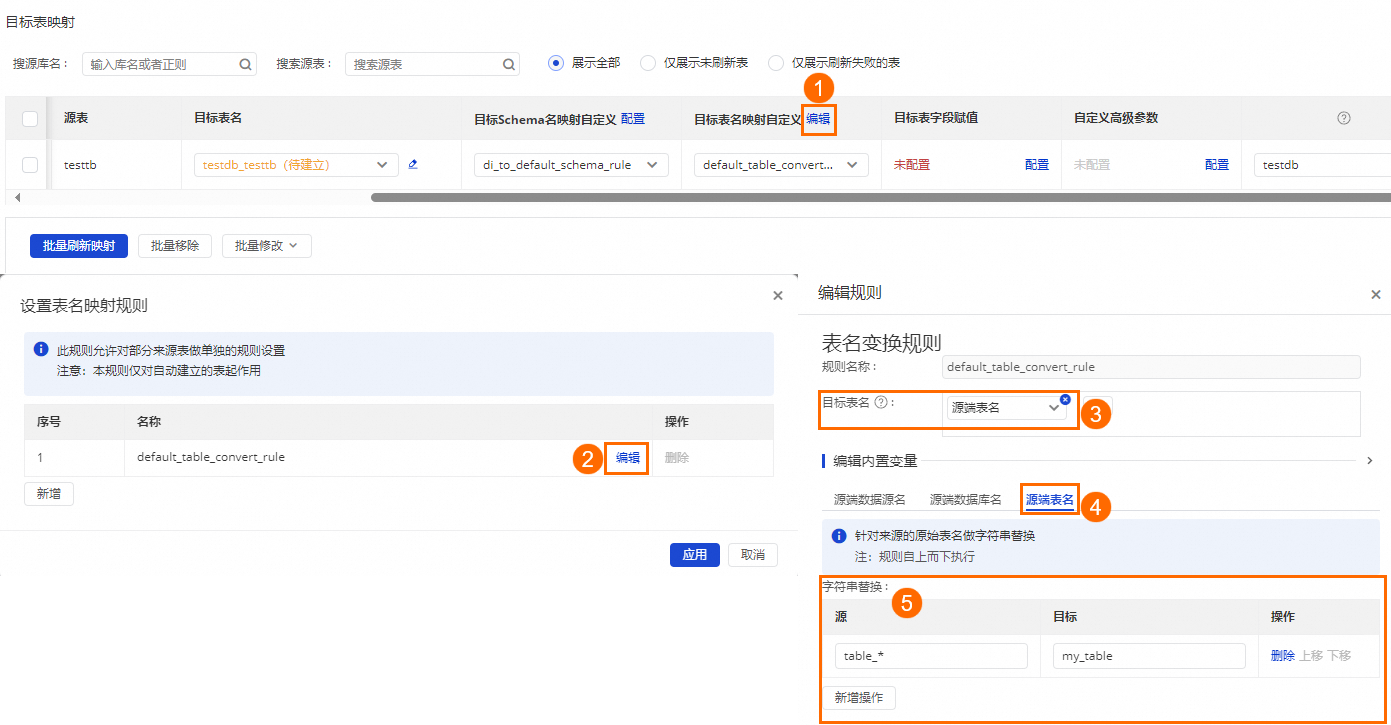The height and width of the screenshot is (725, 1391).
Task: Open the 批量修改 dropdown button
Action: click(266, 246)
